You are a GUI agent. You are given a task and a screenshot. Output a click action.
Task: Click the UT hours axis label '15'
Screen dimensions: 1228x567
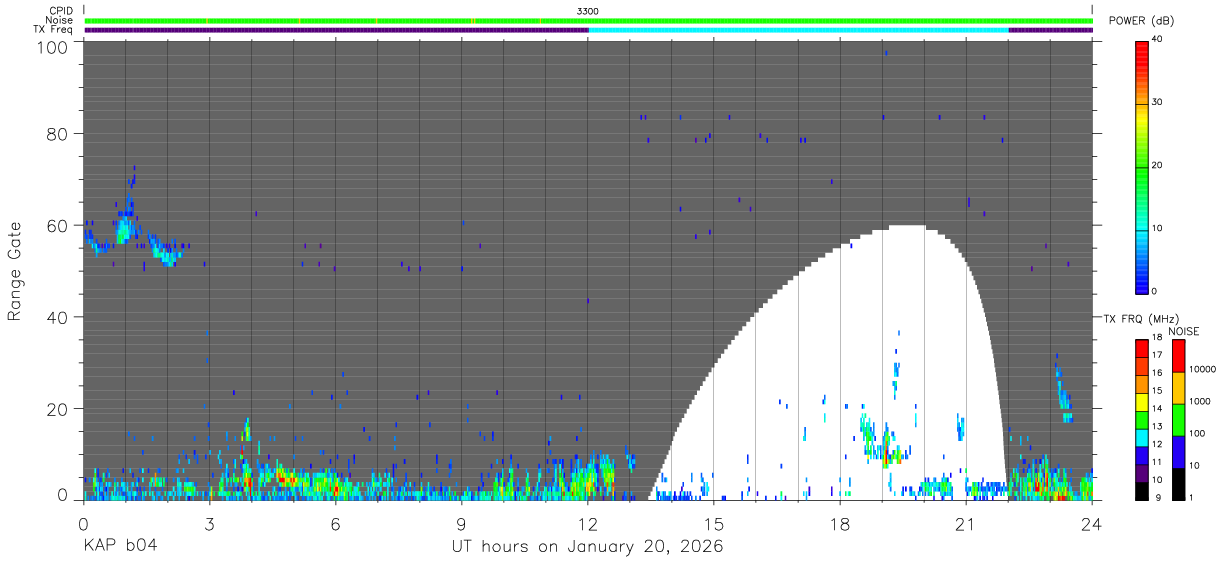click(714, 523)
